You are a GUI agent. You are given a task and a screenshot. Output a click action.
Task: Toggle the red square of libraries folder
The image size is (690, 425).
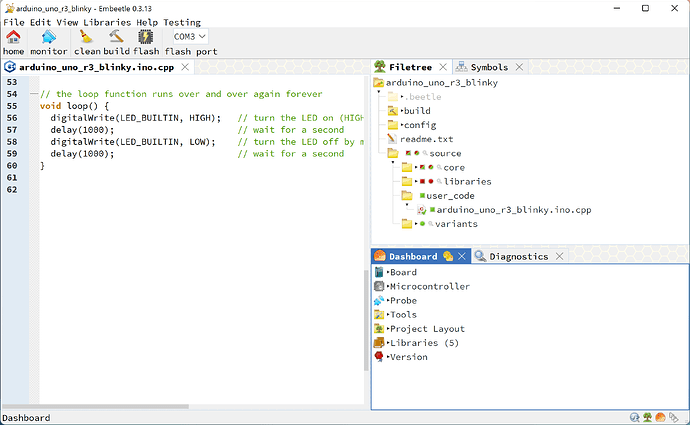tap(422, 181)
